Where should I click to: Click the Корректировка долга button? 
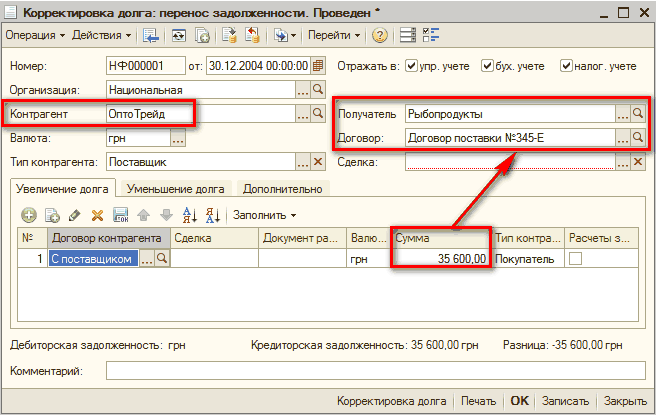coord(392,401)
